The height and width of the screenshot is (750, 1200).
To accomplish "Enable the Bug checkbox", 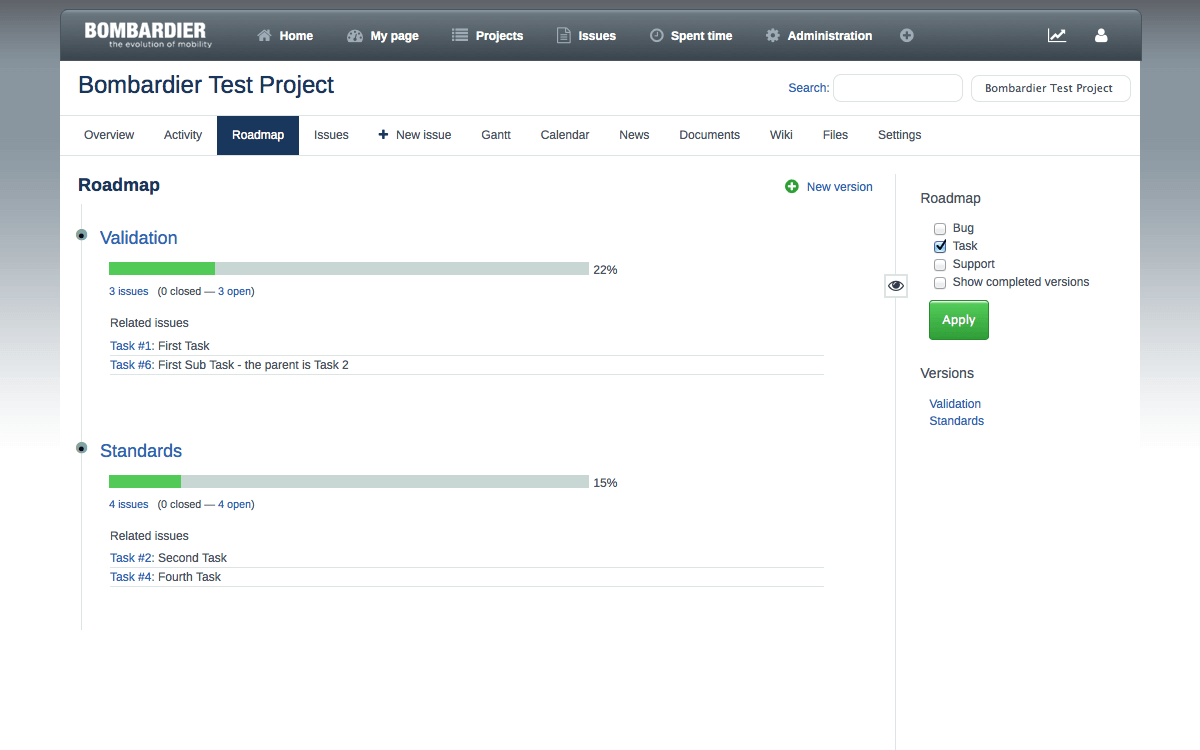I will click(940, 228).
